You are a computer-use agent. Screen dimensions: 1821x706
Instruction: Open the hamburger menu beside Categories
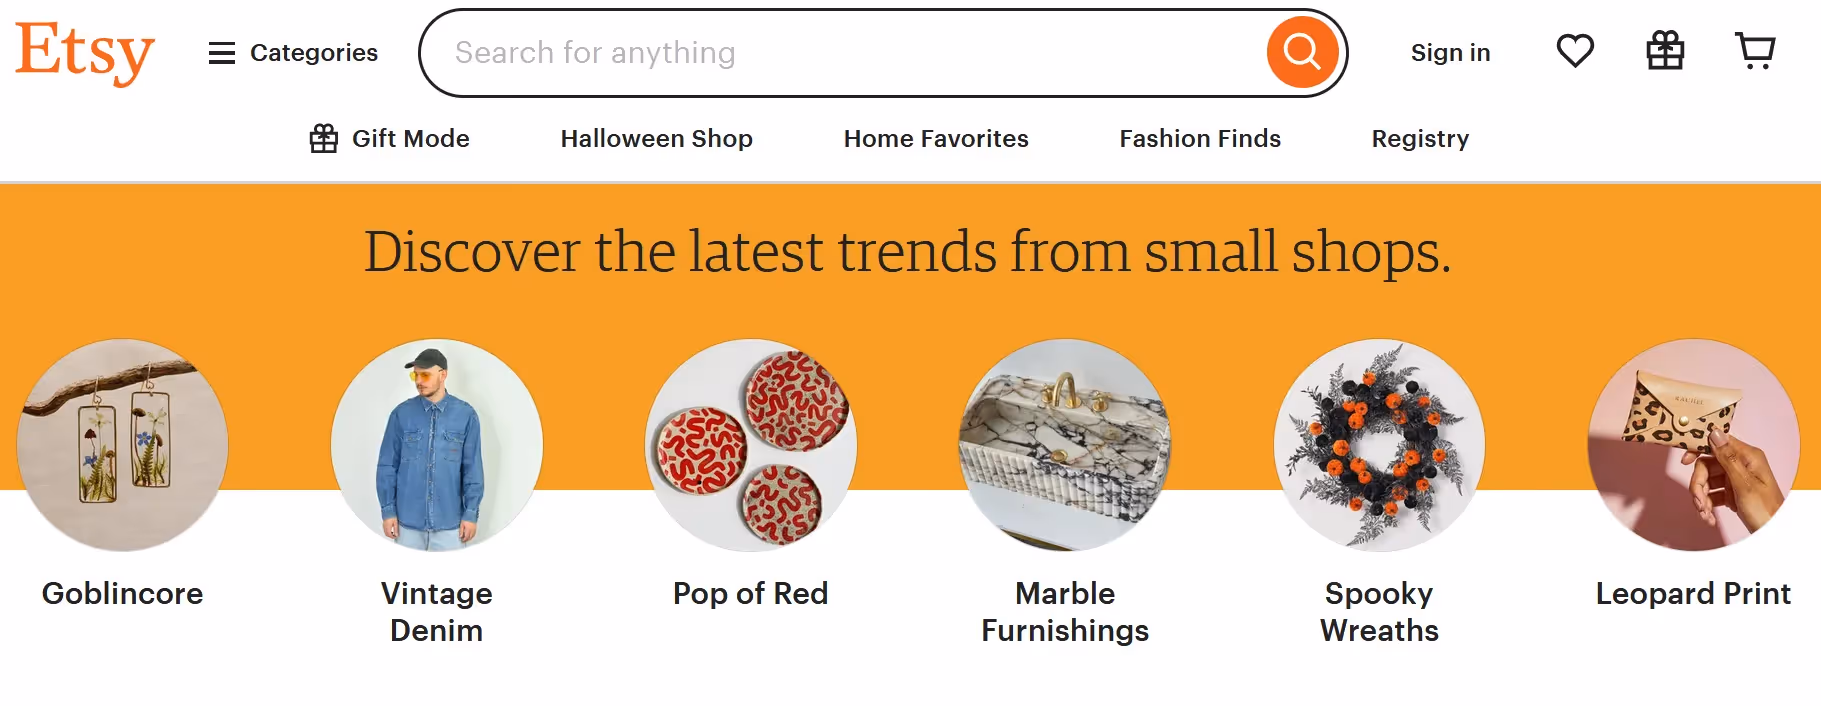(221, 53)
